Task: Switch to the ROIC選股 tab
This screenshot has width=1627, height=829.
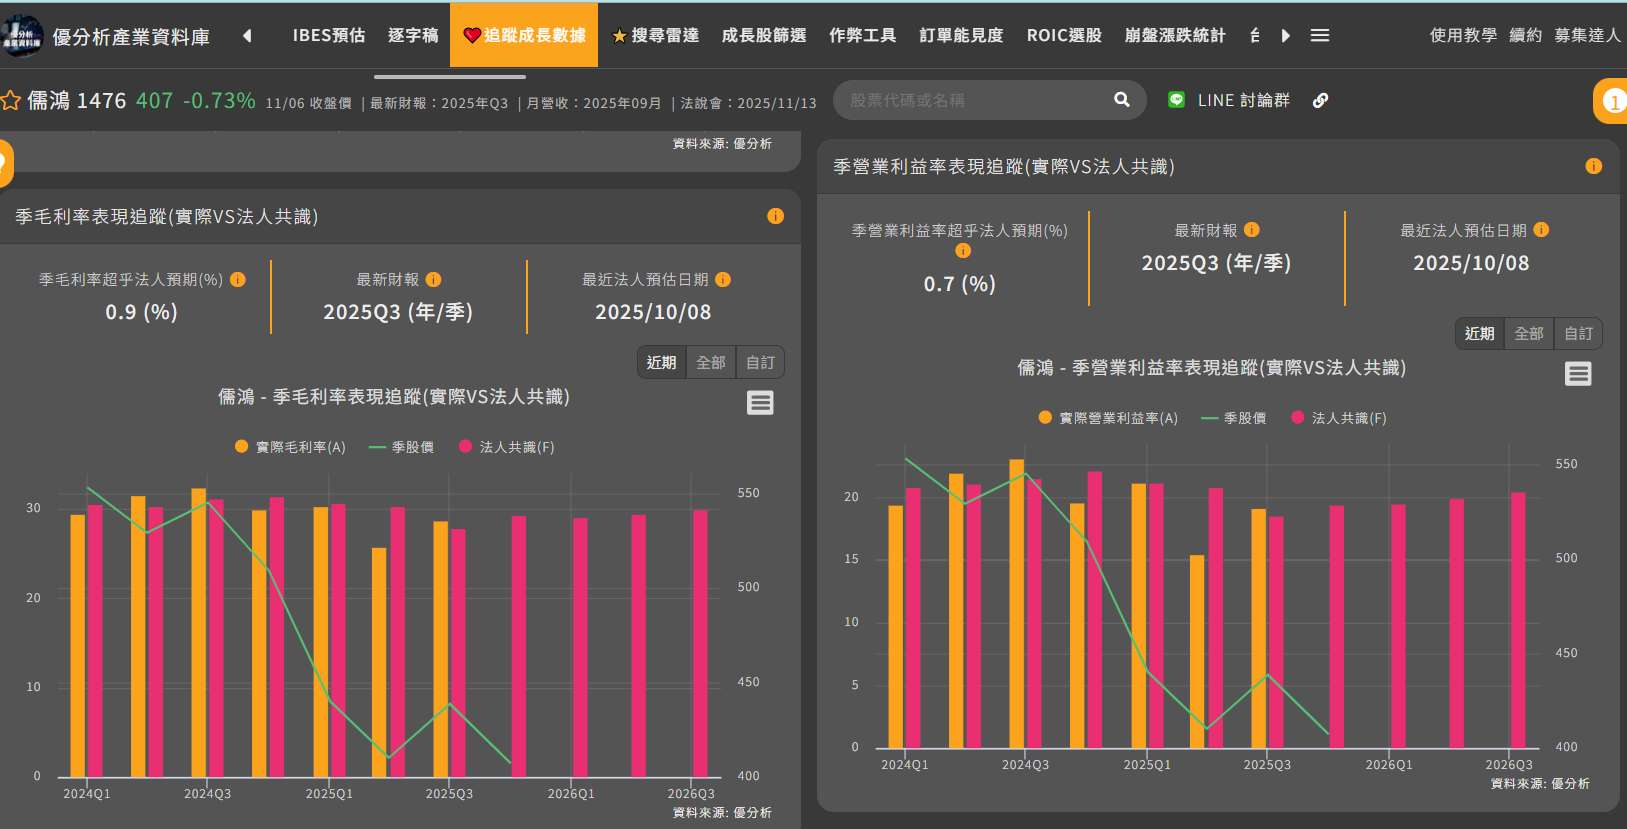Action: point(1064,35)
